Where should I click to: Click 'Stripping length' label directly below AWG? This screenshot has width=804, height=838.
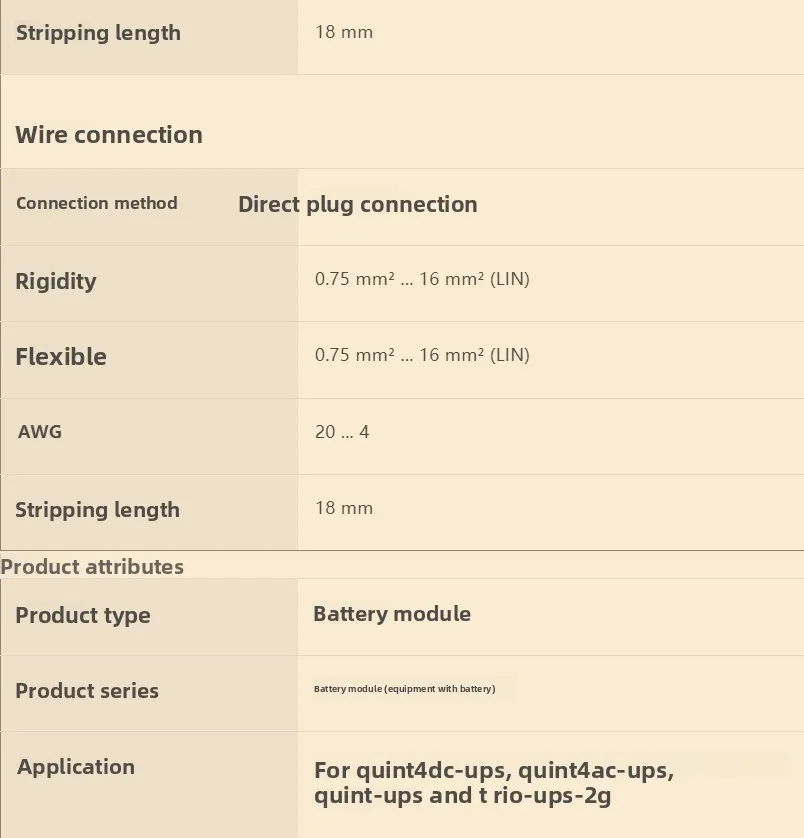[97, 510]
